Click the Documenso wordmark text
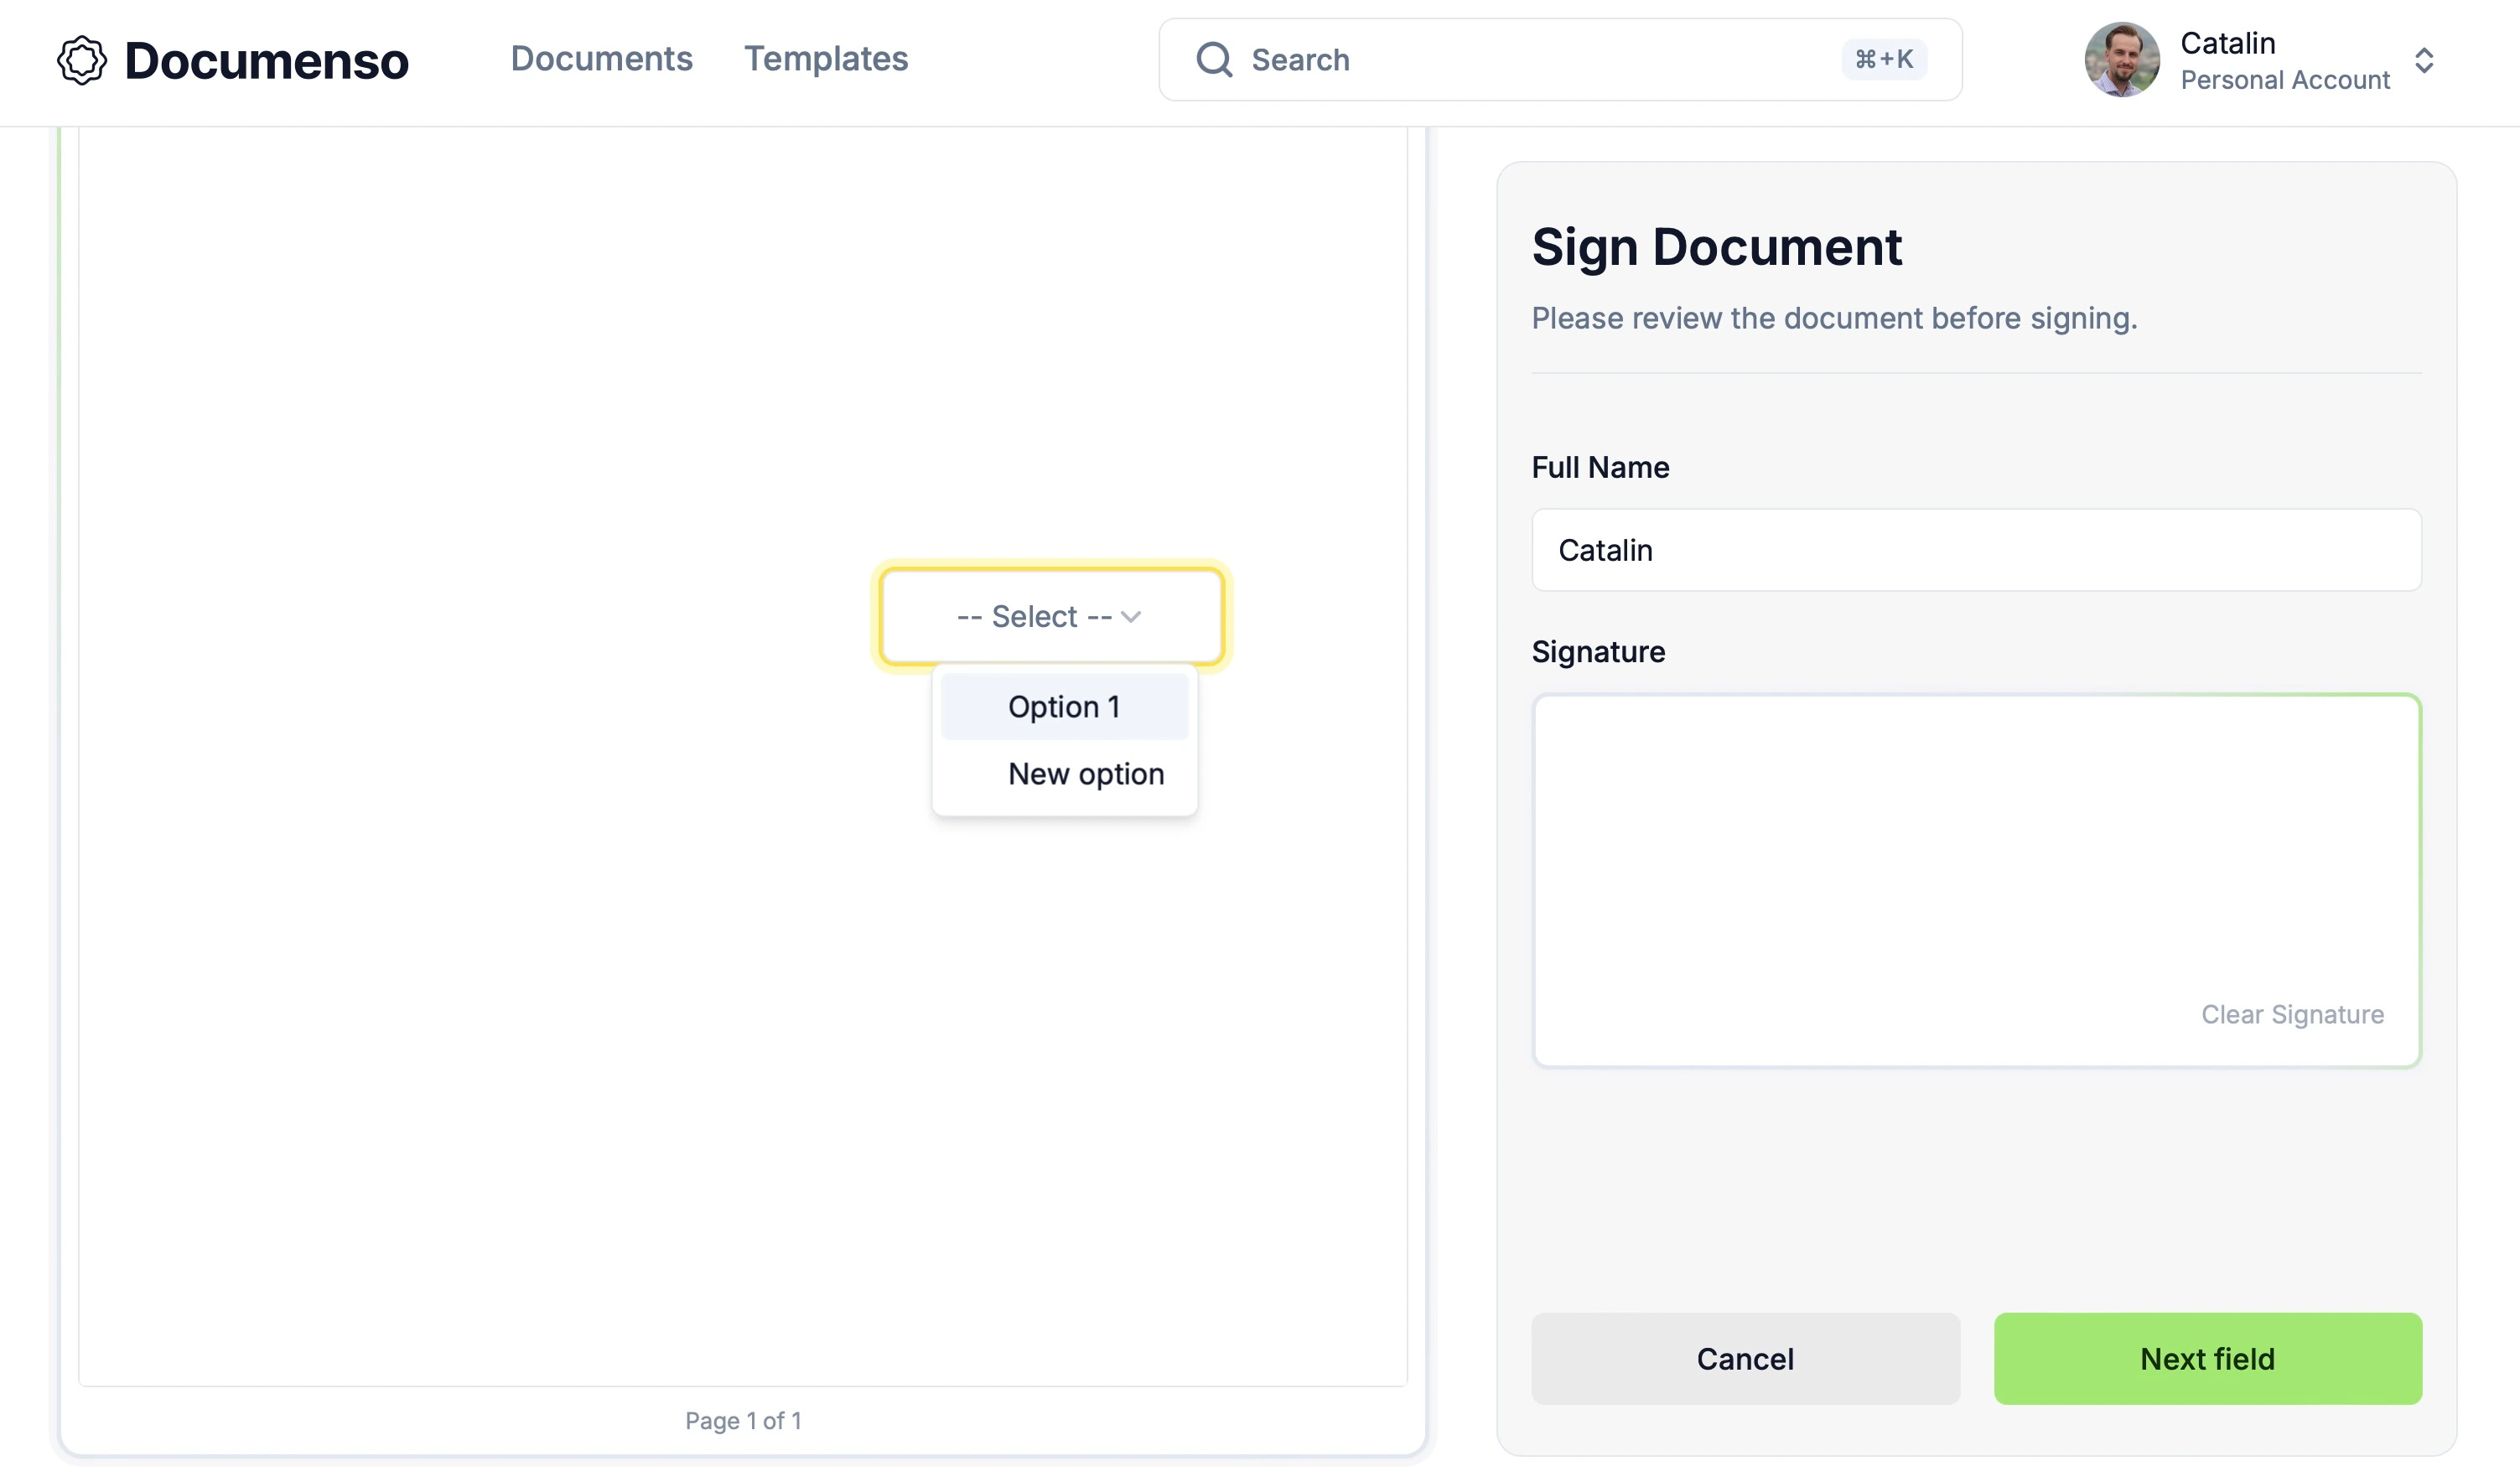The width and height of the screenshot is (2520, 1482). pyautogui.click(x=266, y=61)
